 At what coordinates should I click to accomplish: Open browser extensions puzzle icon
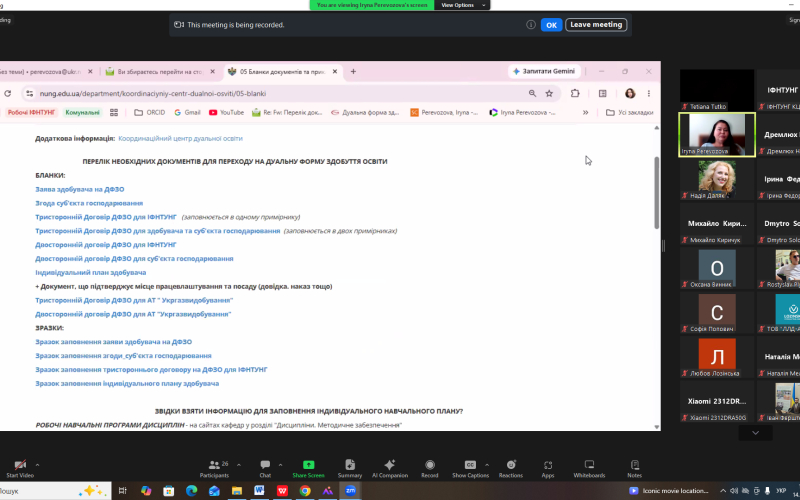click(x=575, y=93)
